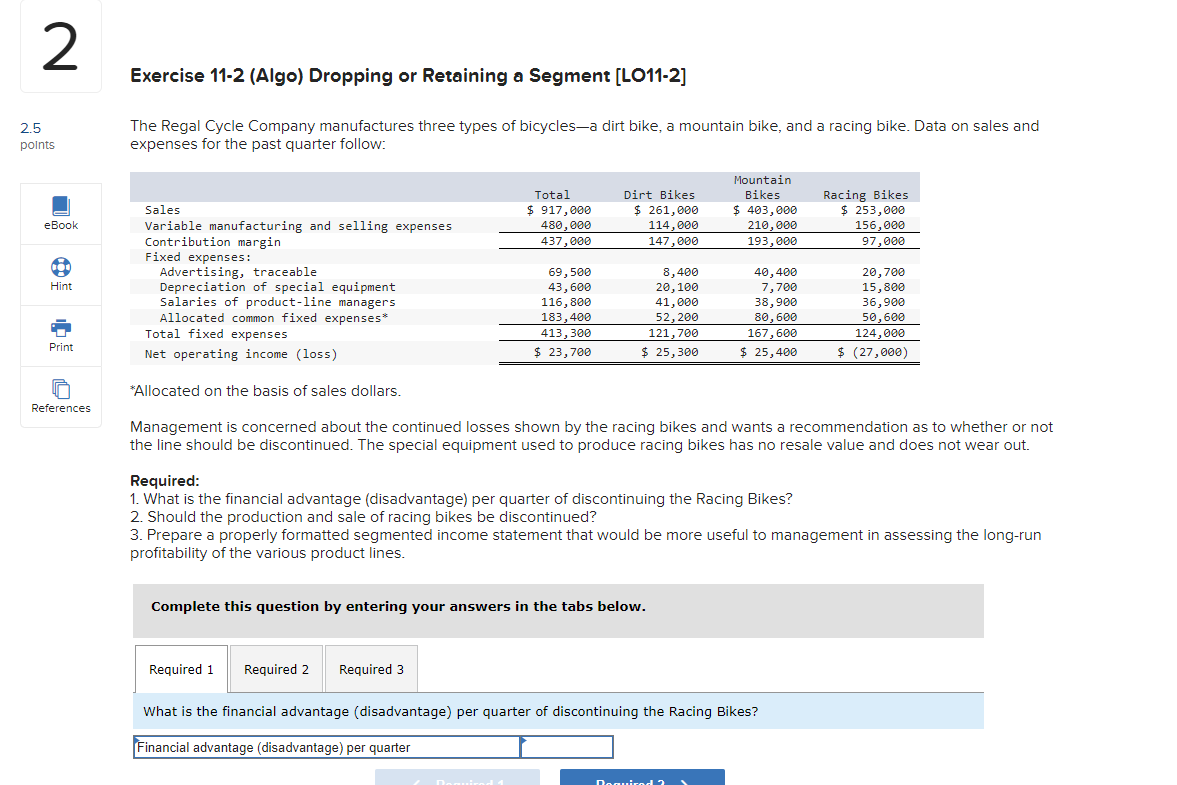Print the question using the Print icon

pos(60,335)
